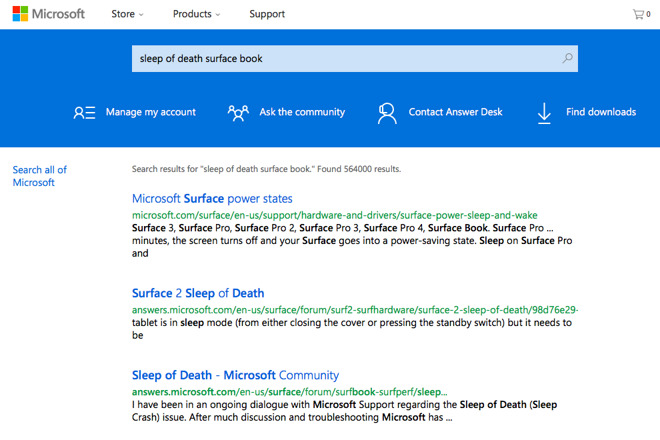The height and width of the screenshot is (440, 660).
Task: Click the snippet starting 'Surface 3, Surface Pro'
Action: (352, 240)
